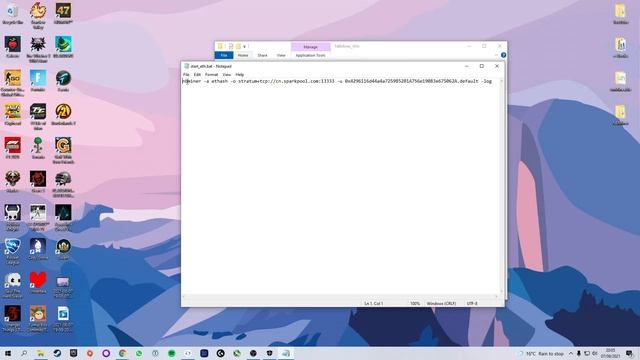The image size is (640, 360).
Task: Click 'UTF-8' in Notepad status bar
Action: coord(472,304)
